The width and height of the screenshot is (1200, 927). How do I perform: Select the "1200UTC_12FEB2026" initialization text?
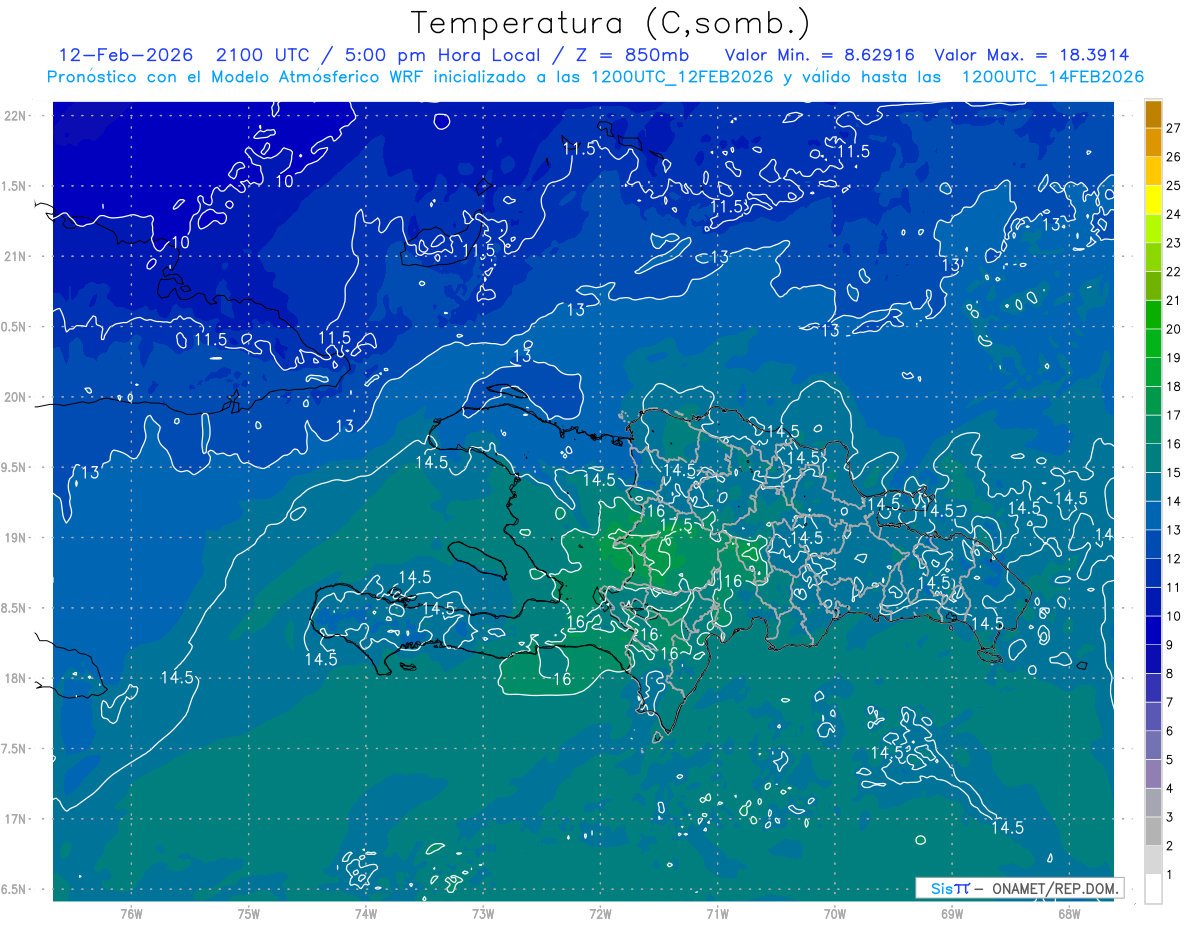684,77
